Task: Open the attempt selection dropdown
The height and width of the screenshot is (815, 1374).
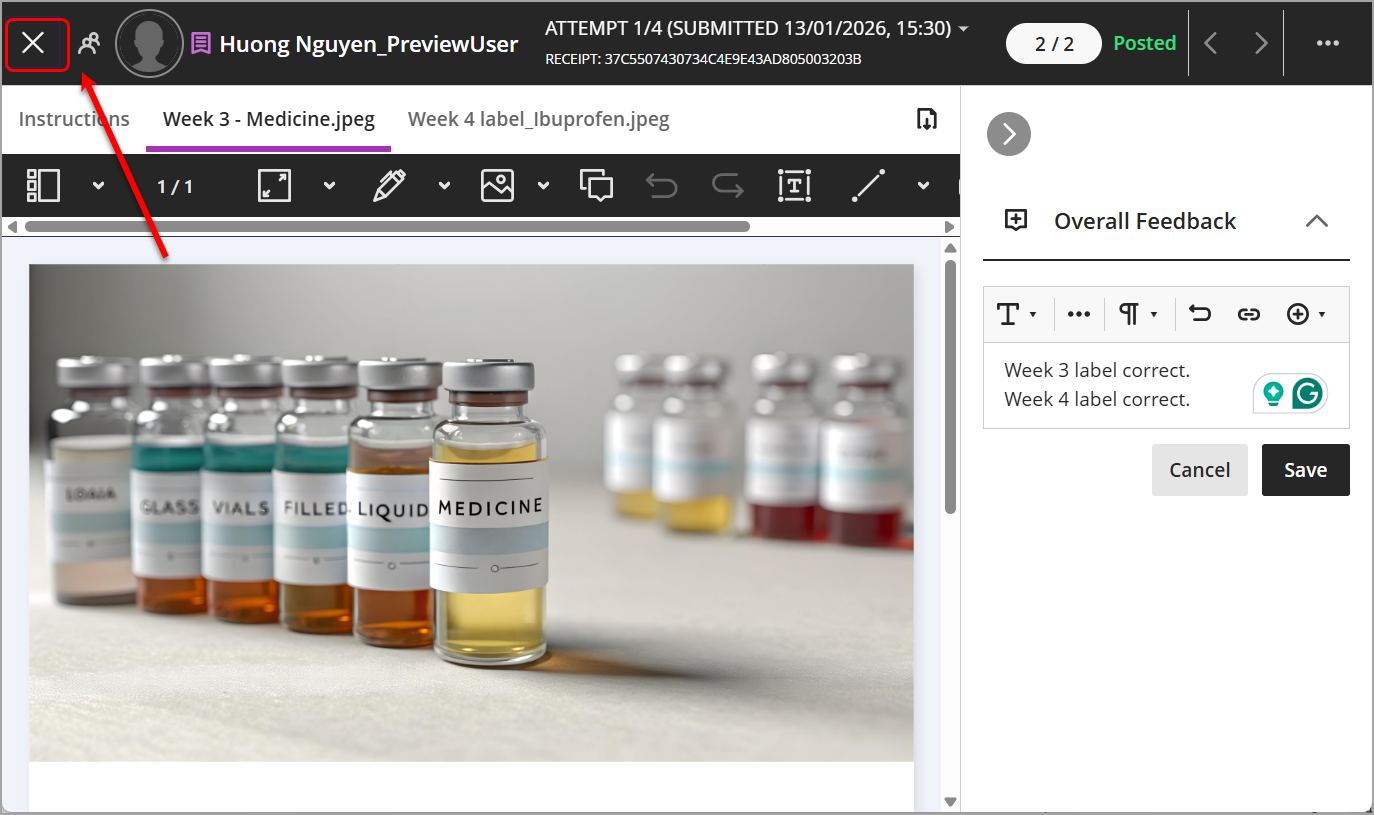Action: 963,29
